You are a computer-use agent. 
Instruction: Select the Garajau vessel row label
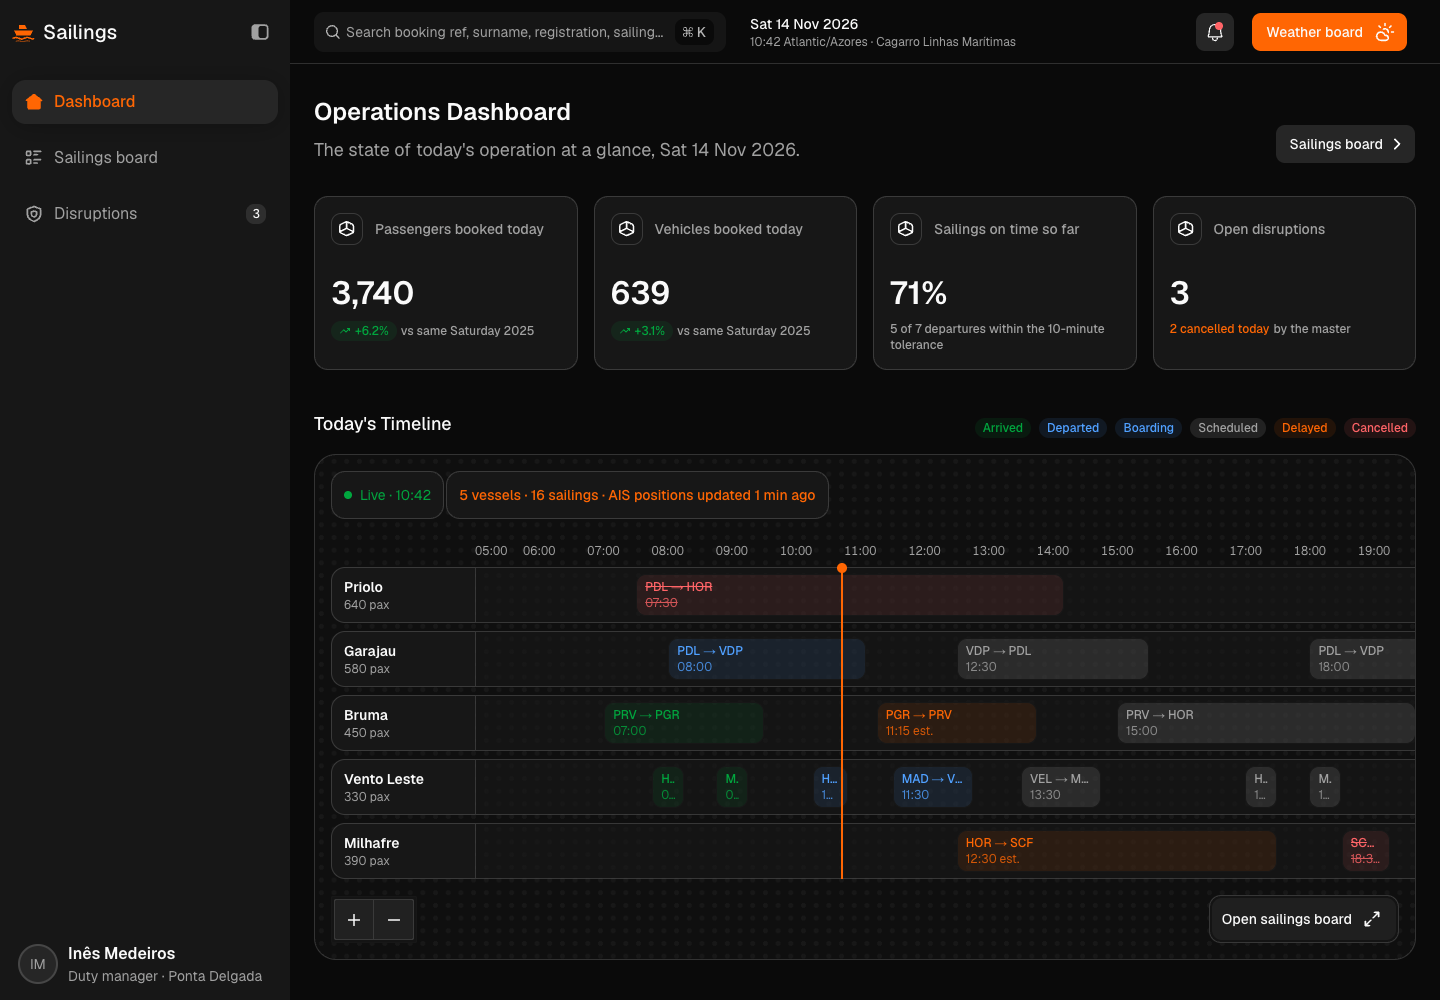[x=403, y=659]
